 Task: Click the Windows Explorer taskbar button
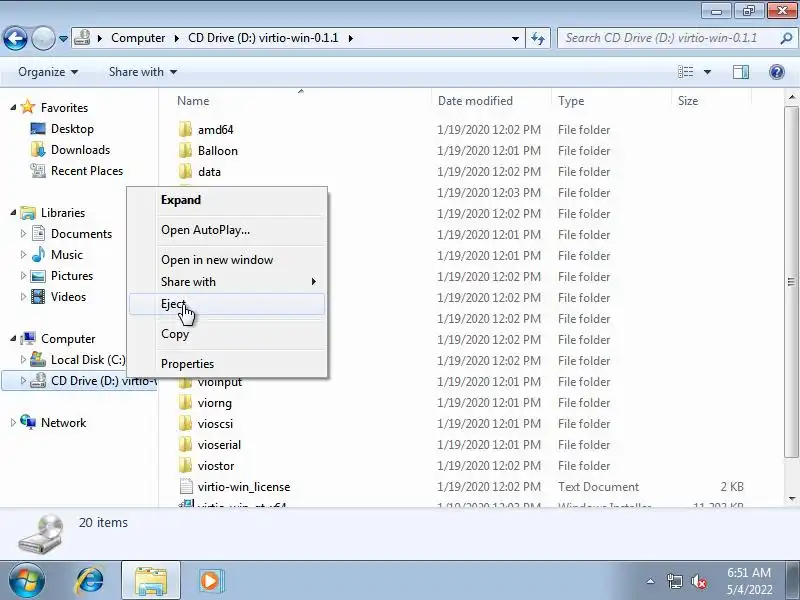151,581
